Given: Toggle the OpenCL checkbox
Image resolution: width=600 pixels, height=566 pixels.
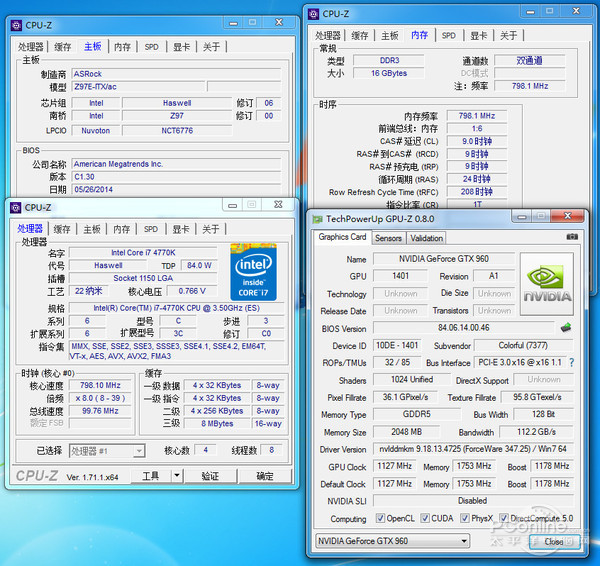Looking at the screenshot, I should [380, 519].
